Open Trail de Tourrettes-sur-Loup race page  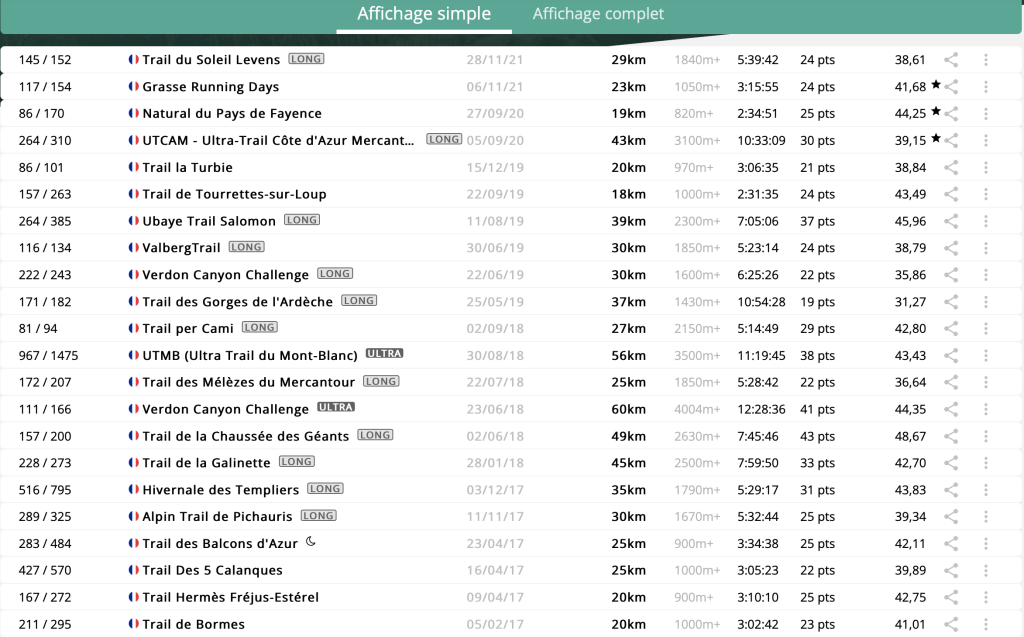234,194
